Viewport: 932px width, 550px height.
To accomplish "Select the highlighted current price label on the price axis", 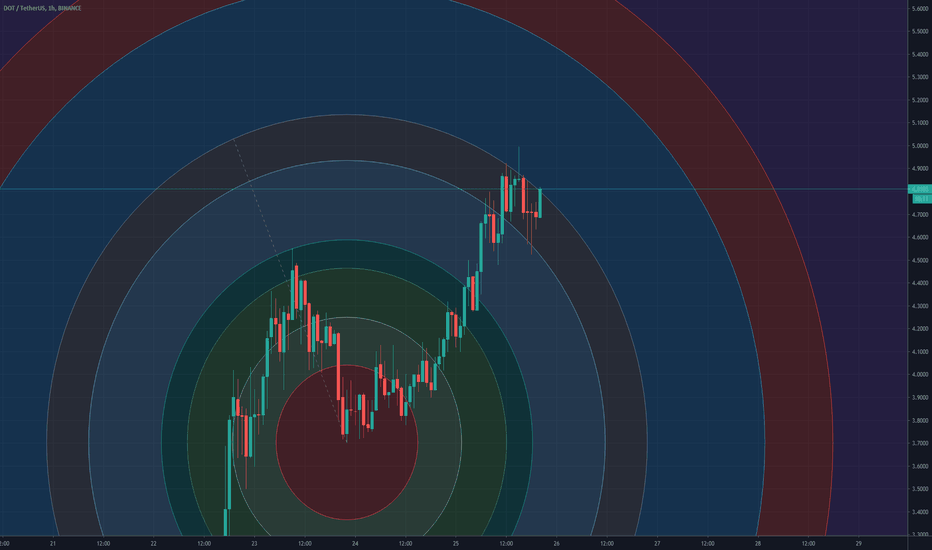I will pyautogui.click(x=921, y=189).
